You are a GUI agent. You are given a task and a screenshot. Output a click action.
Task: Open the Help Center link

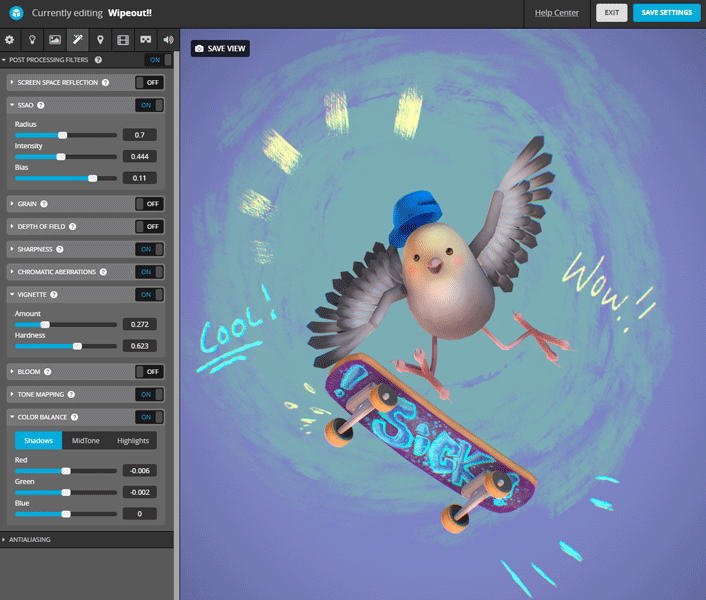click(x=557, y=13)
